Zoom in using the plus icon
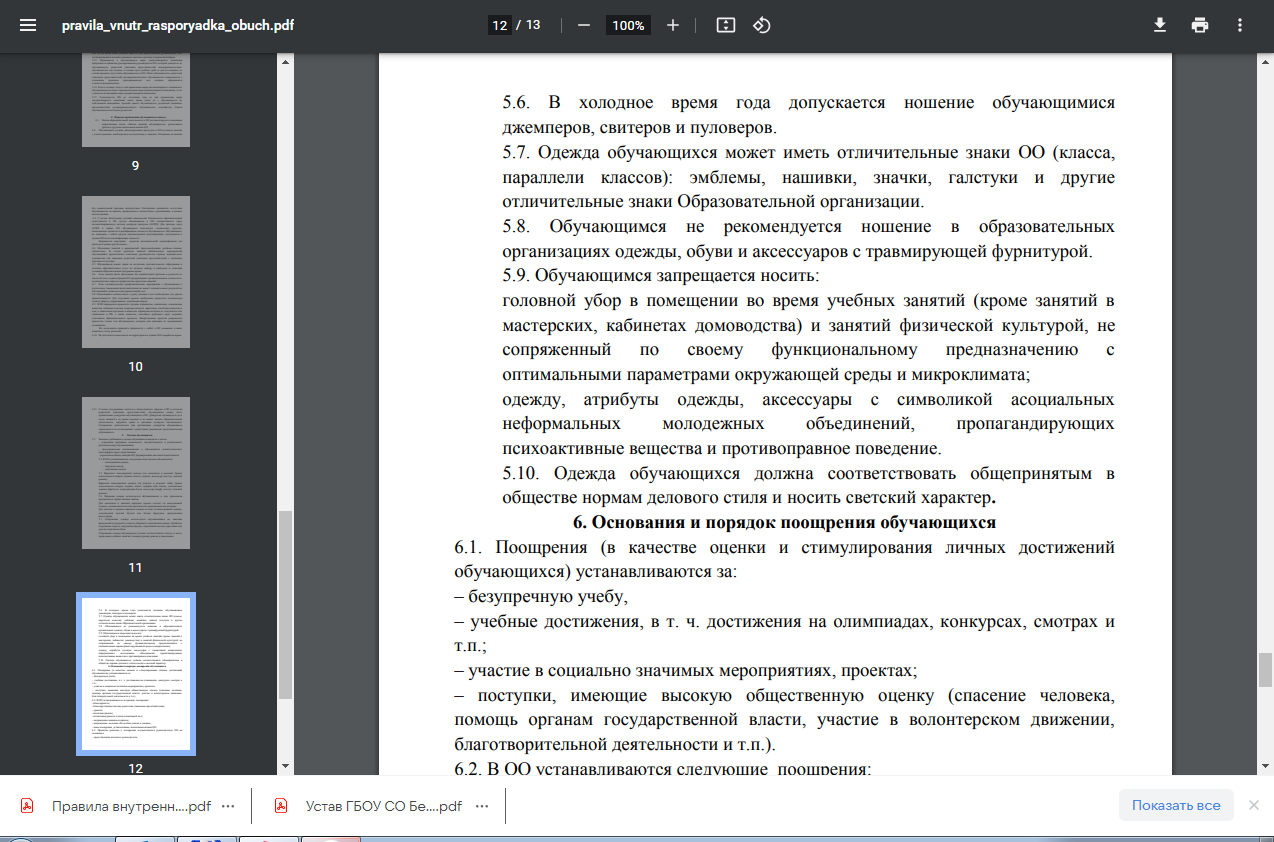Viewport: 1274px width, 842px height. click(673, 25)
